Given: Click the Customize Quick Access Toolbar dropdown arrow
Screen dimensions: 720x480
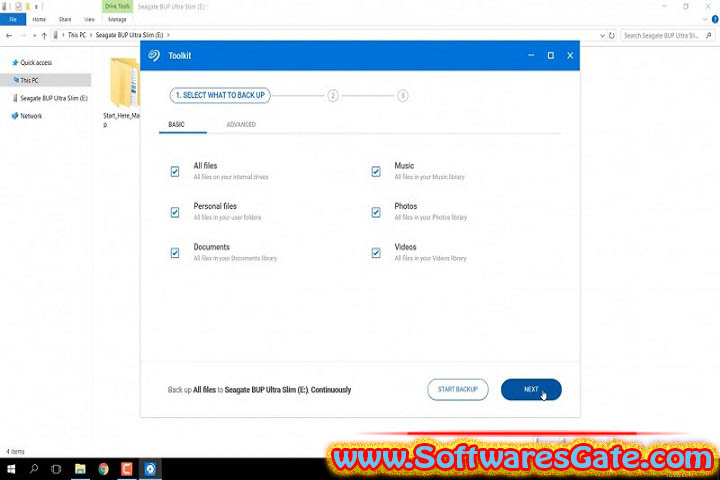Looking at the screenshot, I should [36, 6].
